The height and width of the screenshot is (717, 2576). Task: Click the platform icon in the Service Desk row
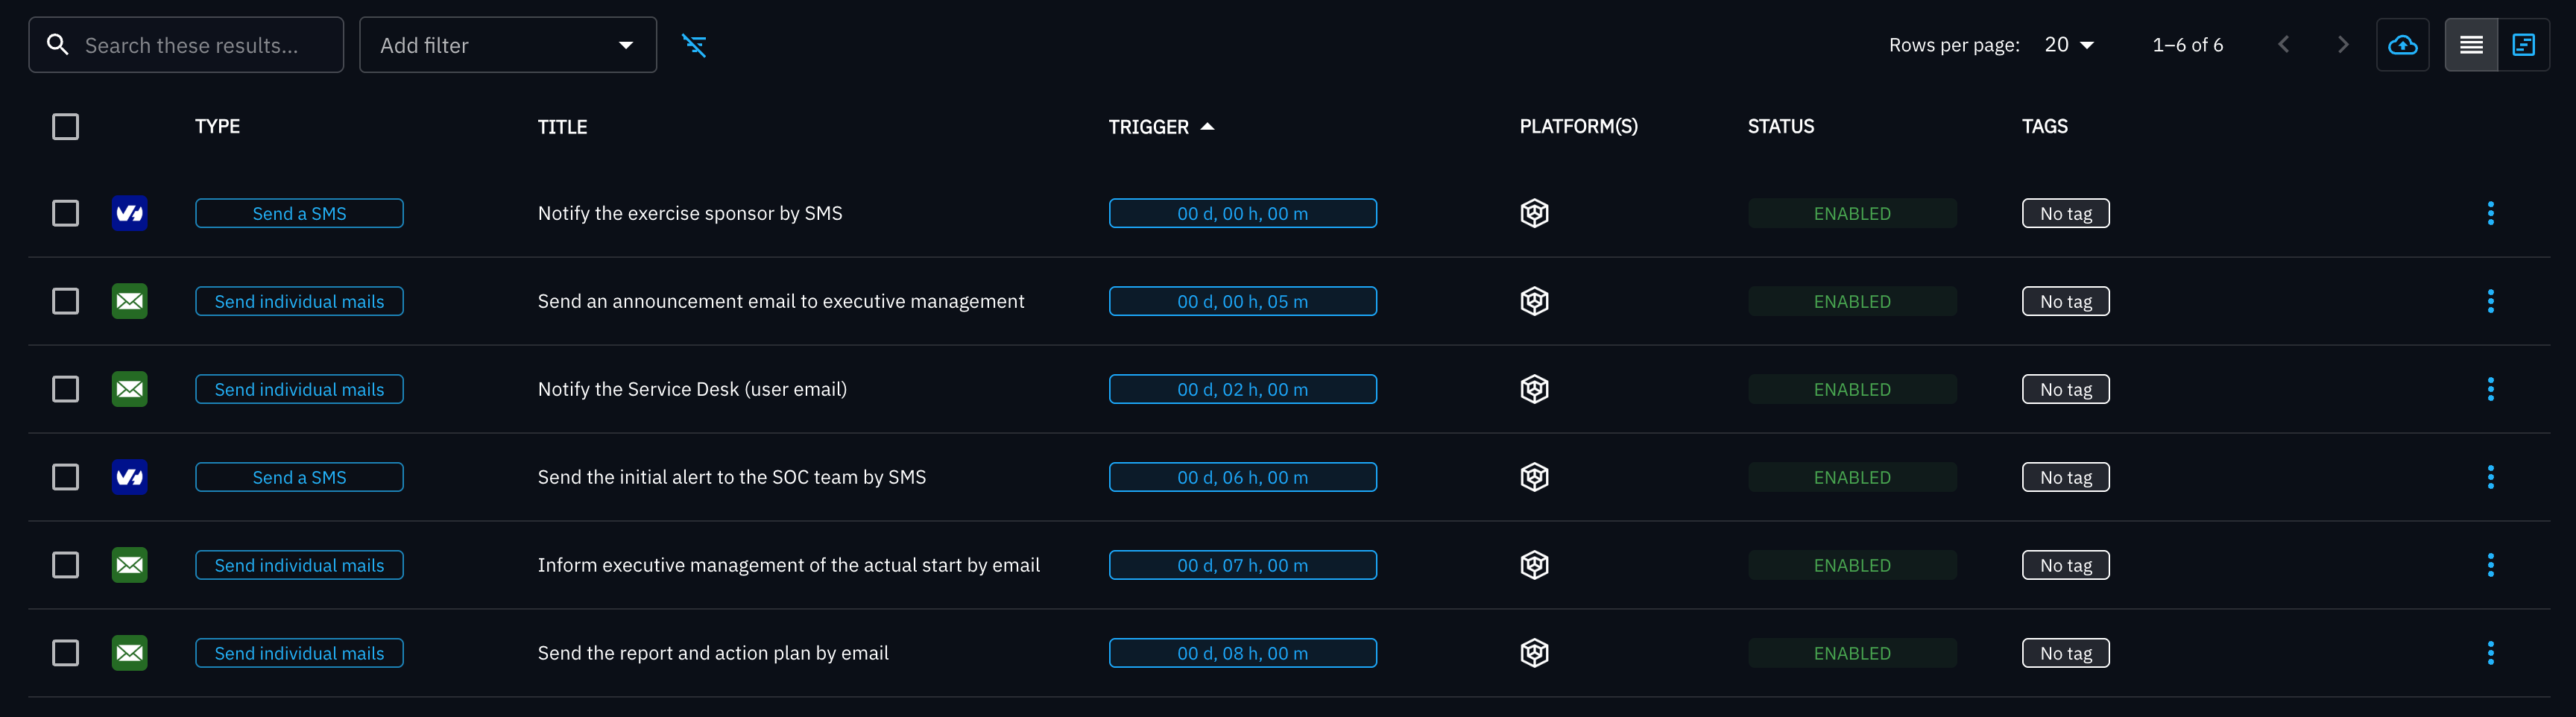[1534, 389]
